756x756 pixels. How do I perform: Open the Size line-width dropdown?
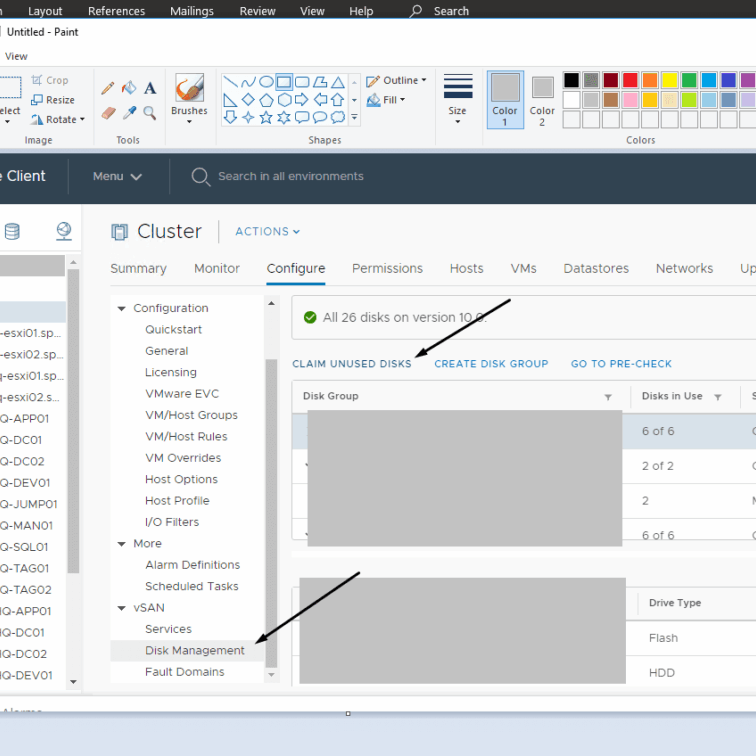(458, 99)
